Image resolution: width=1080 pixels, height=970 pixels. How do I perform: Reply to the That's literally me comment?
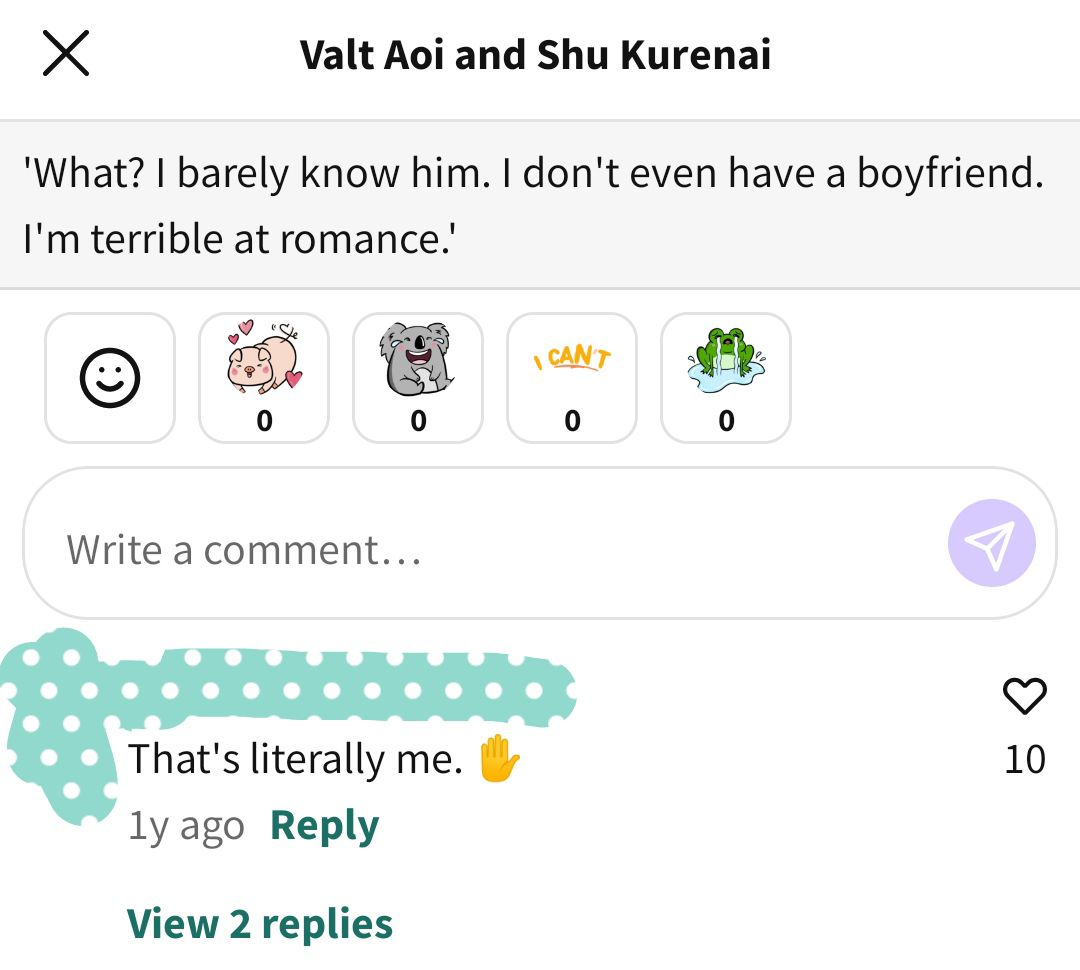pyautogui.click(x=324, y=825)
